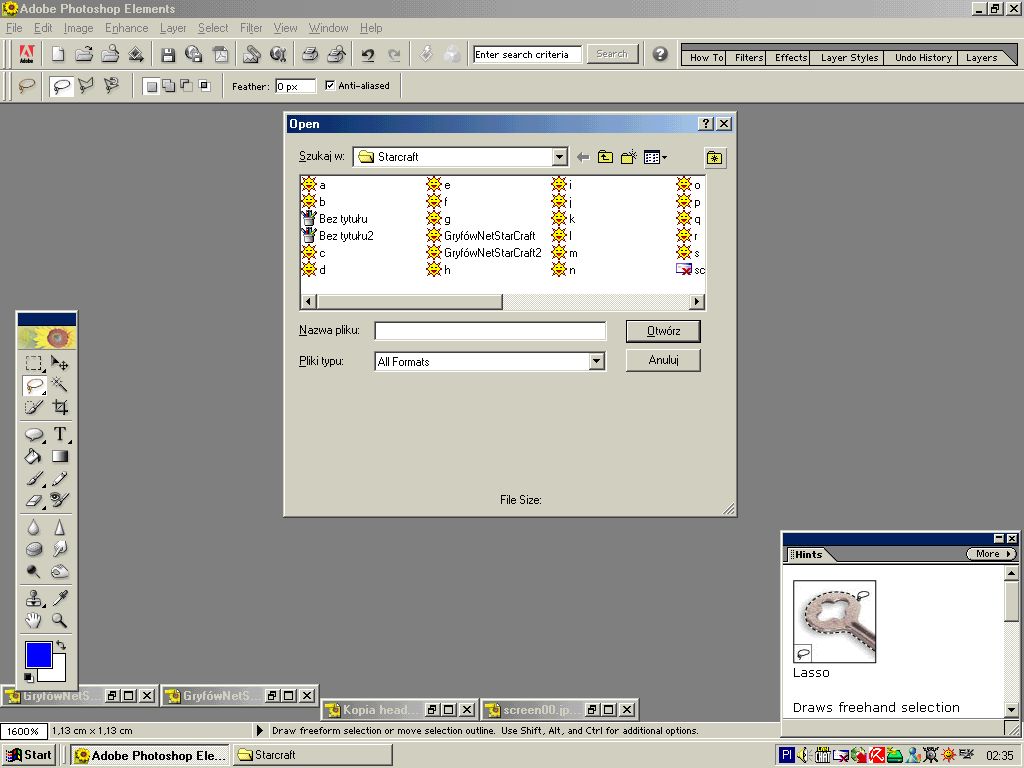Activate the Zoom magnifier tool
This screenshot has height=768, width=1024.
tap(60, 620)
